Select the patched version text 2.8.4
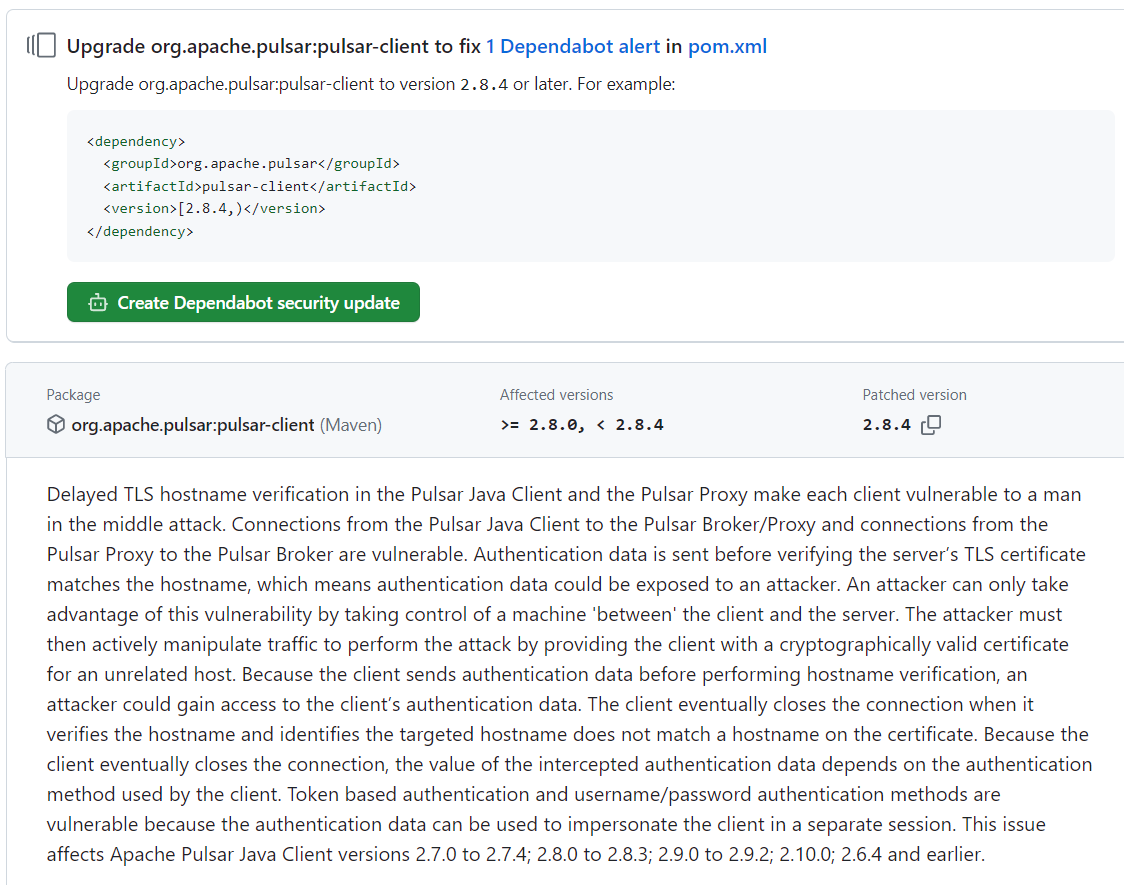 886,424
